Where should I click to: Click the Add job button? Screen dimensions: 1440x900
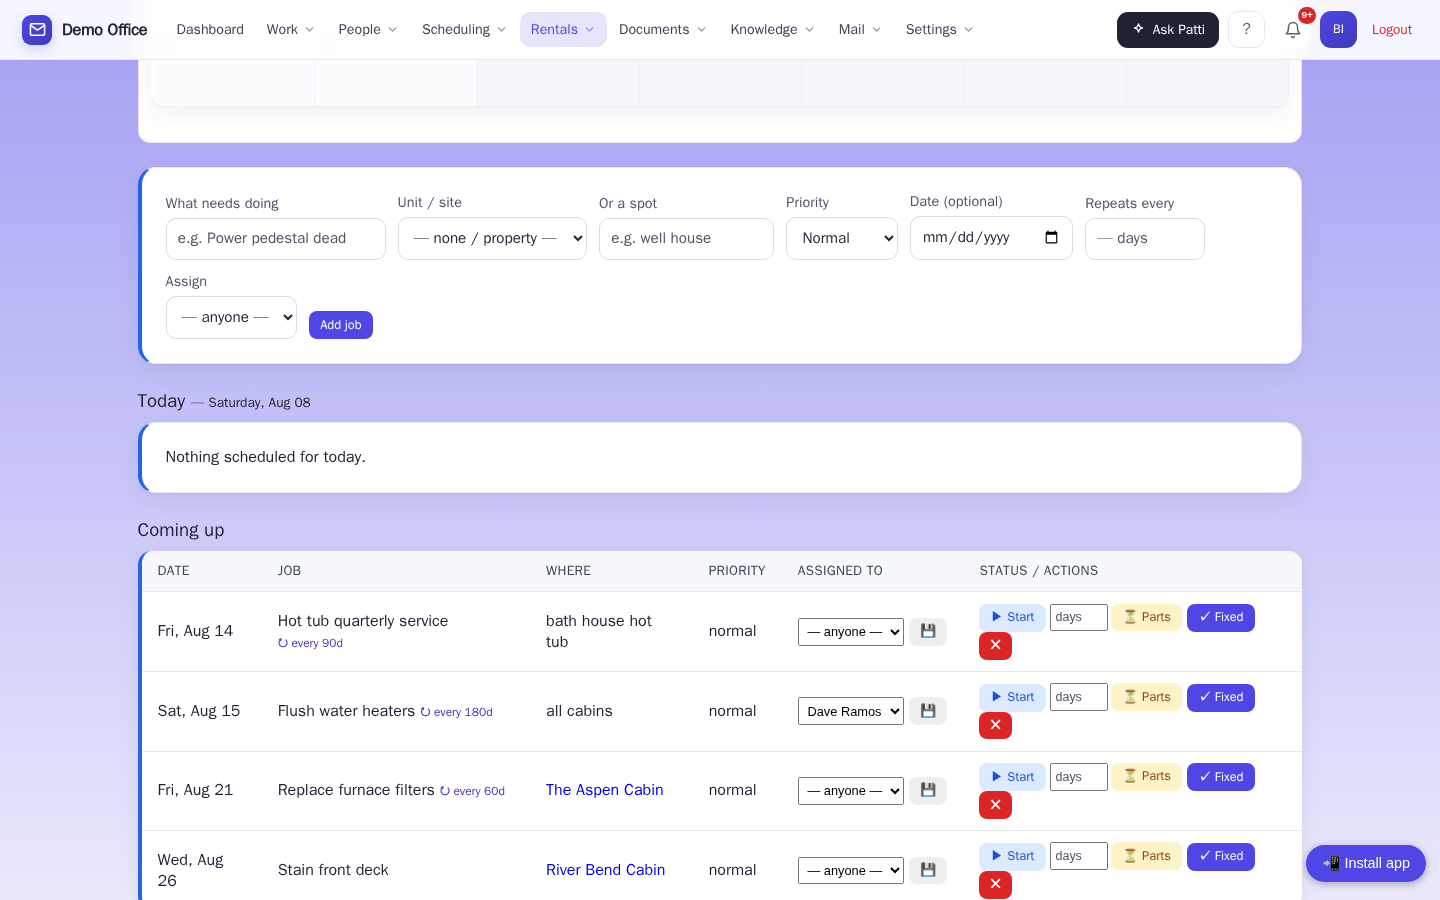[x=341, y=325]
